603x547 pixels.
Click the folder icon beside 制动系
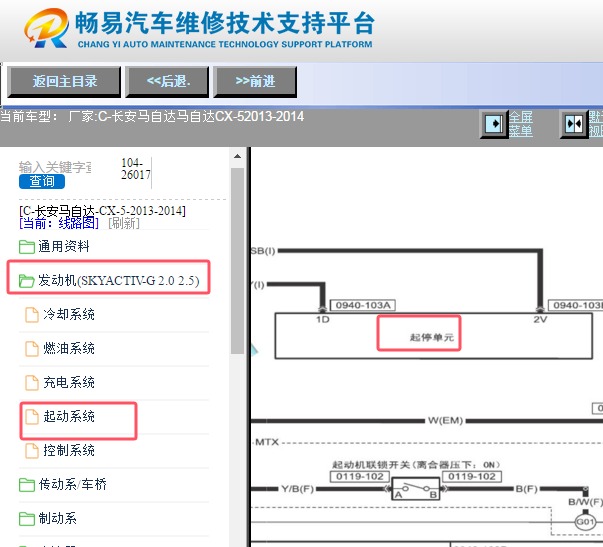[27, 519]
